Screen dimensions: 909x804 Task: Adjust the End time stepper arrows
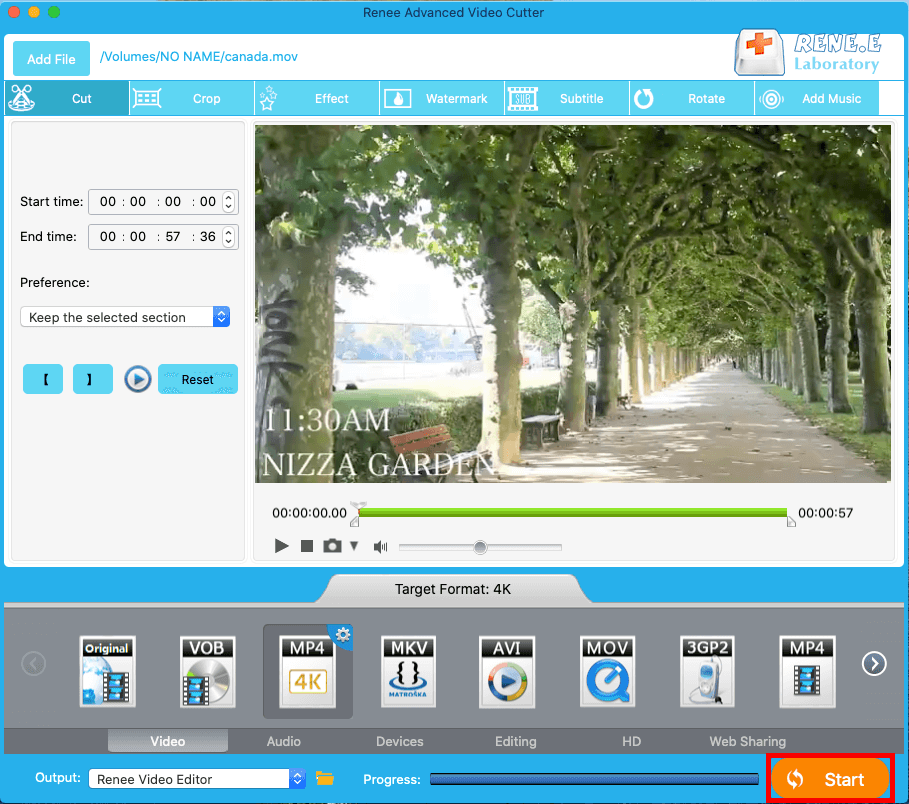tap(228, 237)
